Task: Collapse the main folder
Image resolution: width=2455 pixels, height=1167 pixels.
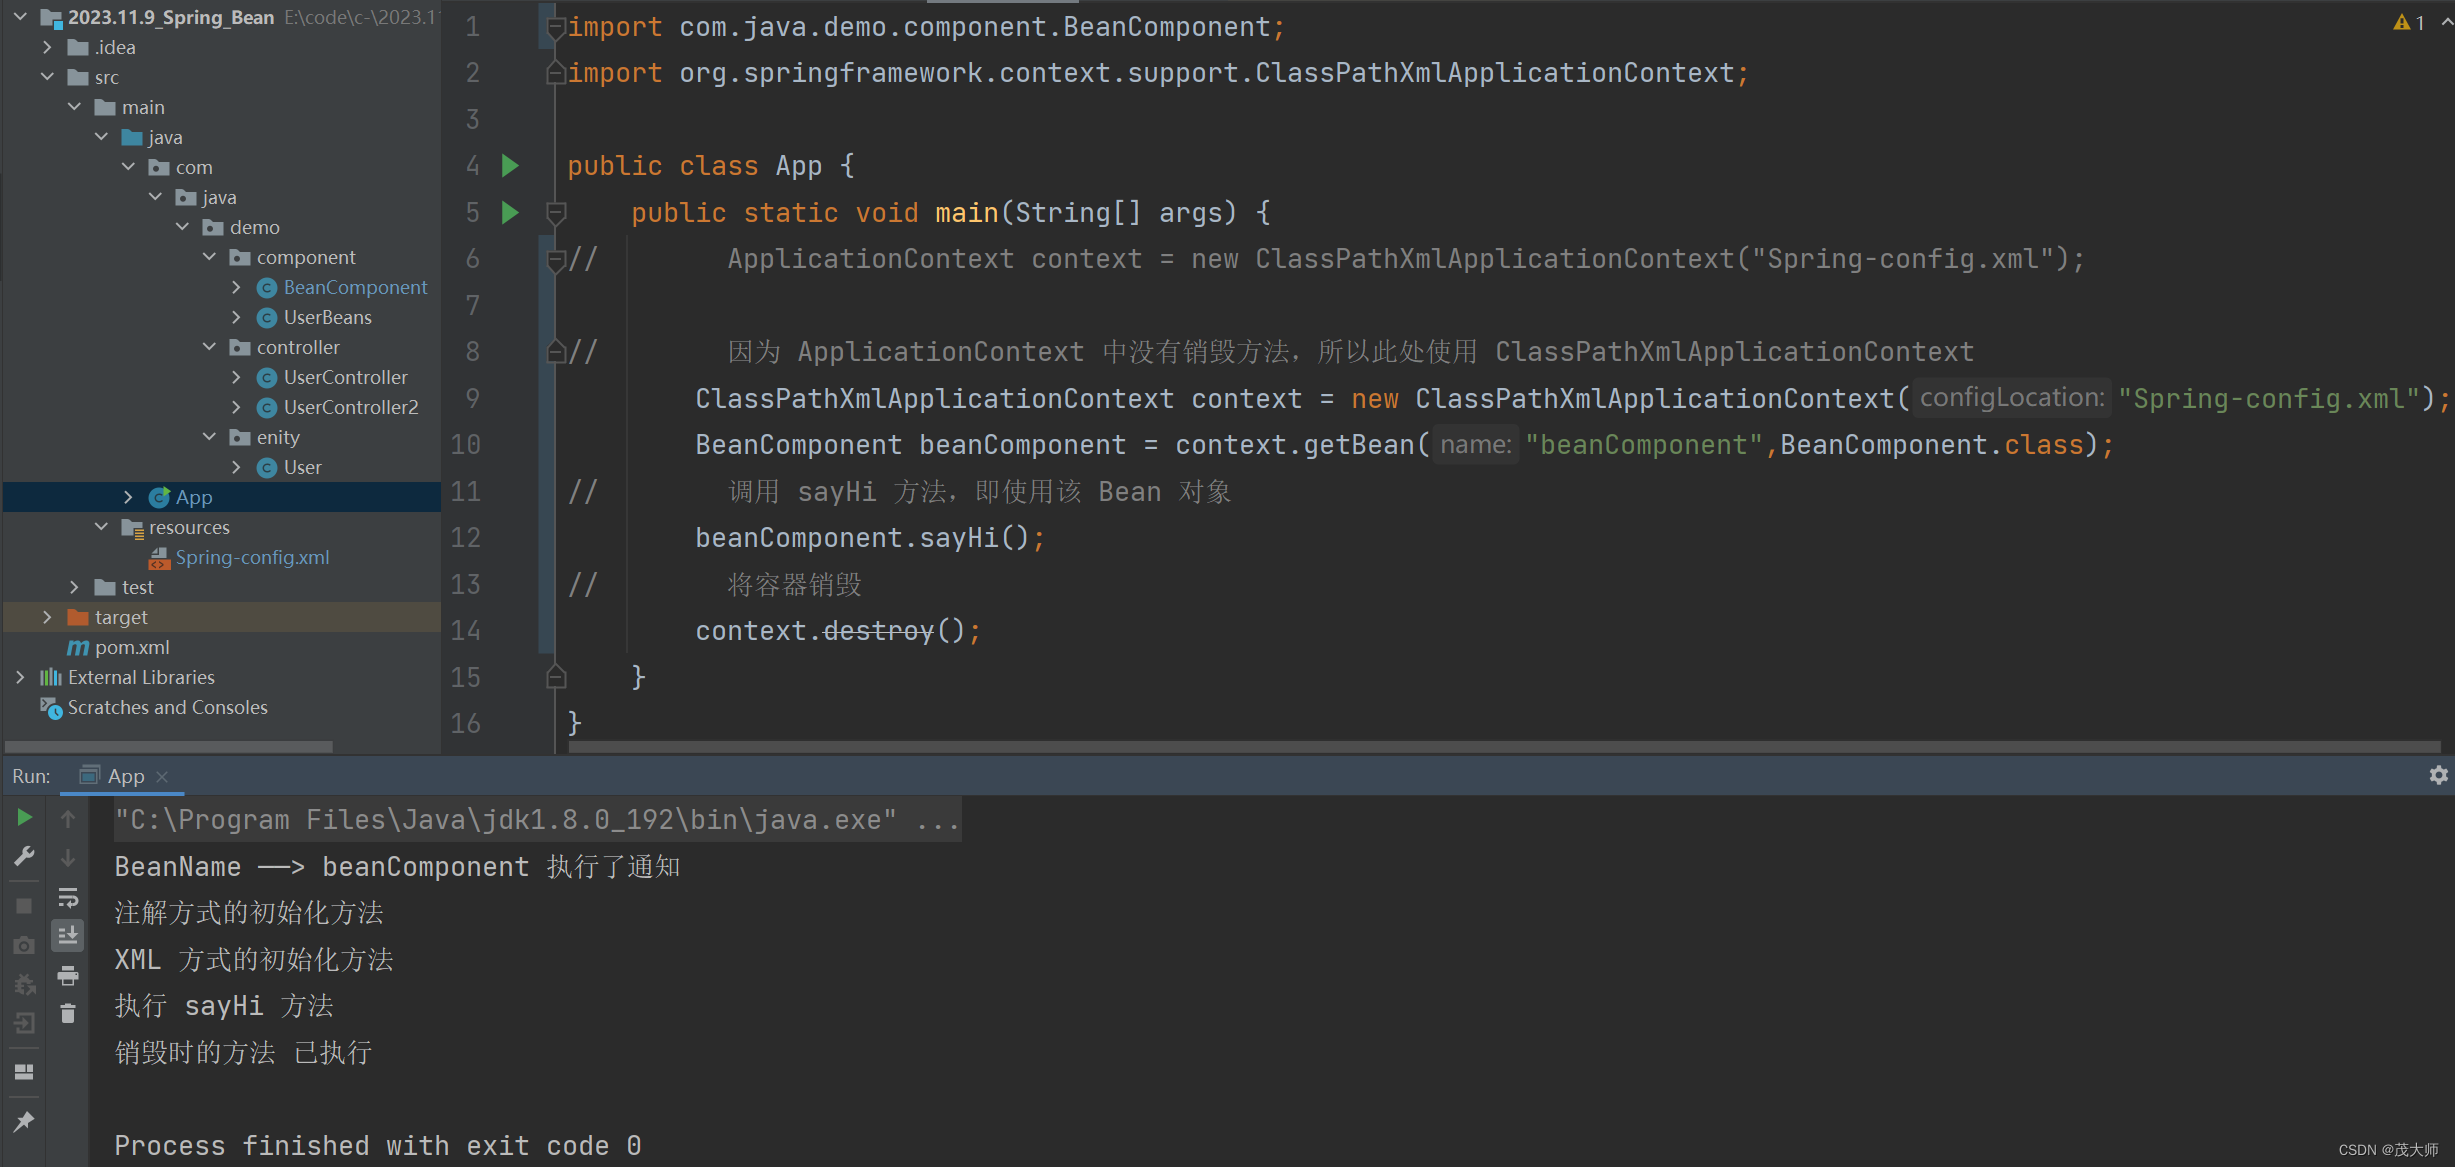Action: pyautogui.click(x=74, y=107)
